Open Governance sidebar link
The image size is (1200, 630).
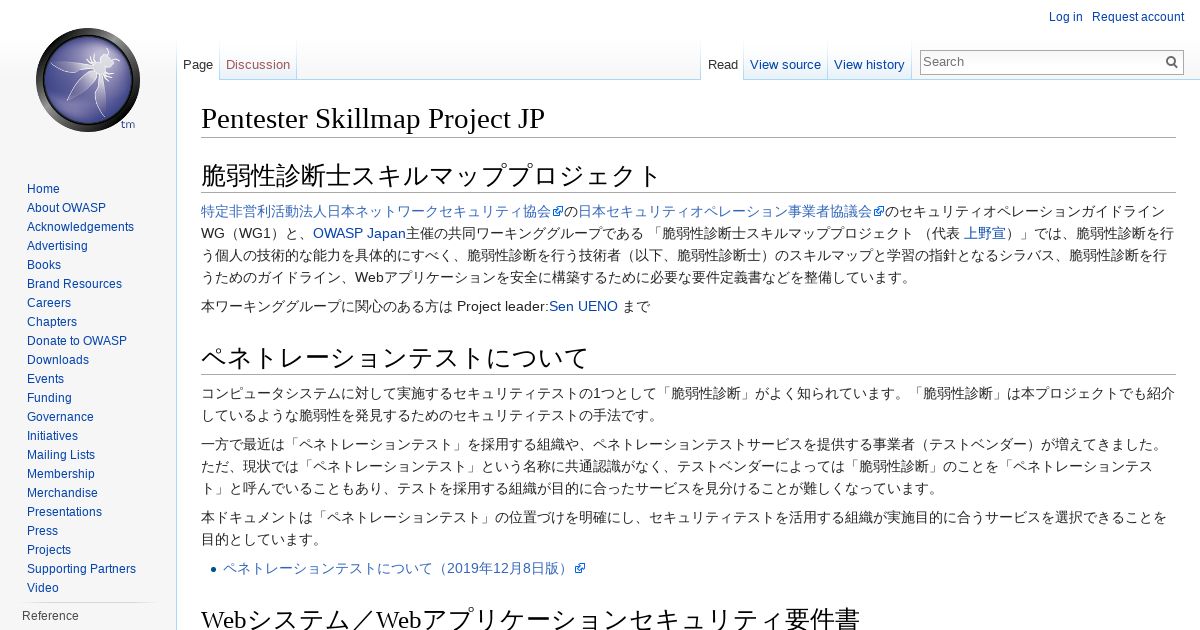pyautogui.click(x=60, y=417)
